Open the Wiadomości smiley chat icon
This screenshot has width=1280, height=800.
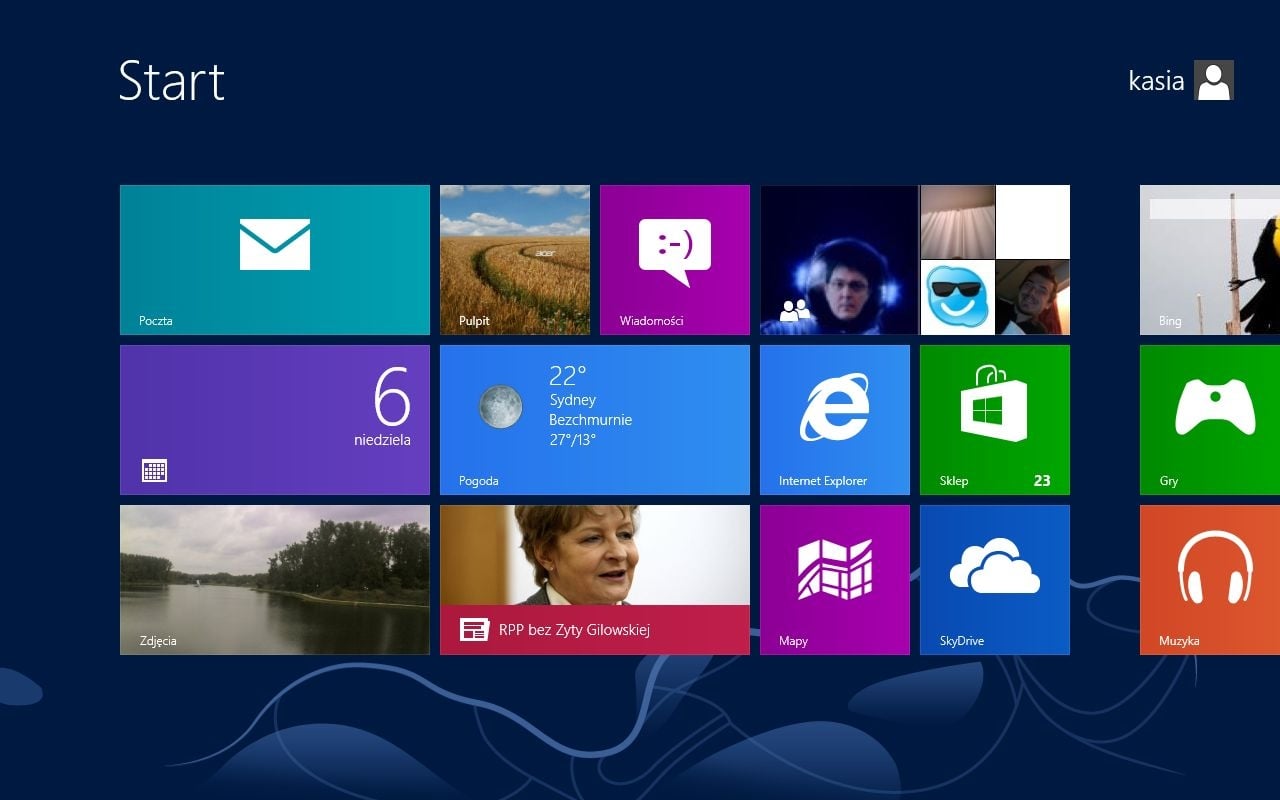tap(675, 251)
